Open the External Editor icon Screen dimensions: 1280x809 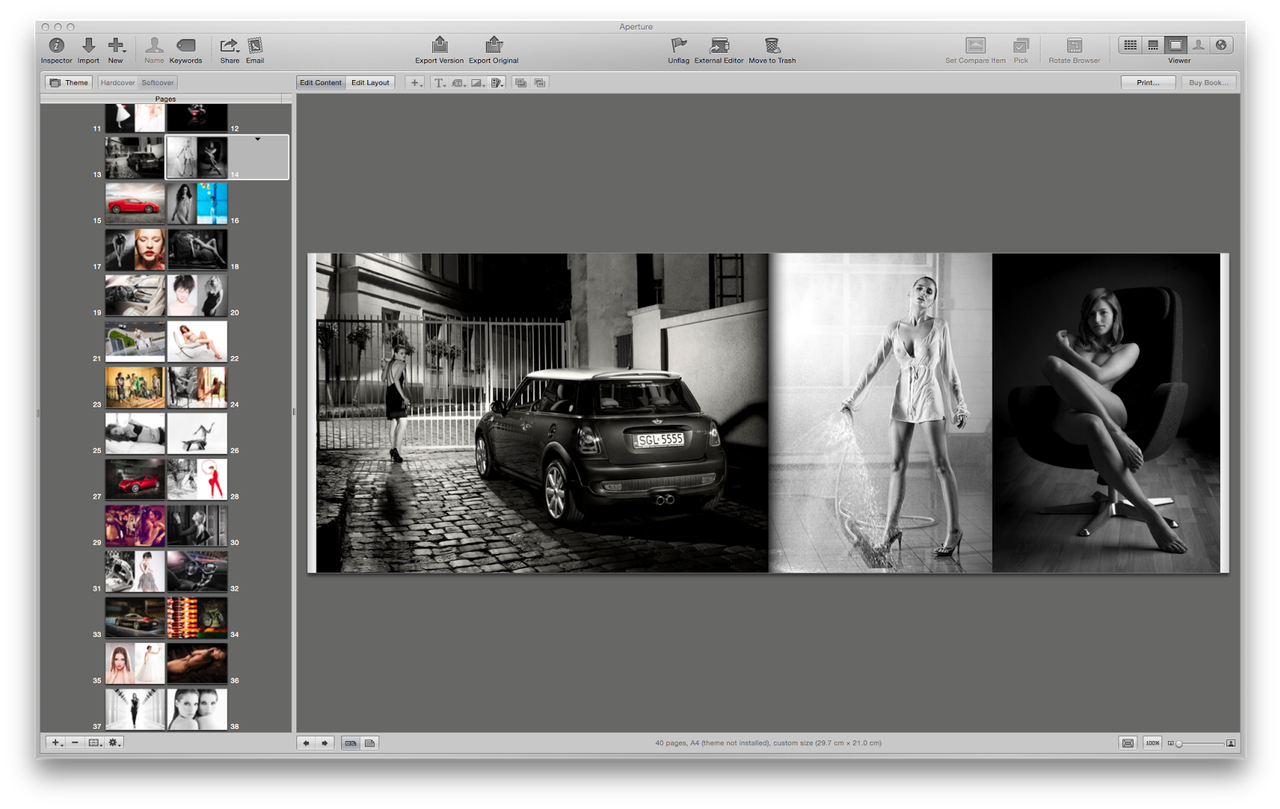(719, 45)
